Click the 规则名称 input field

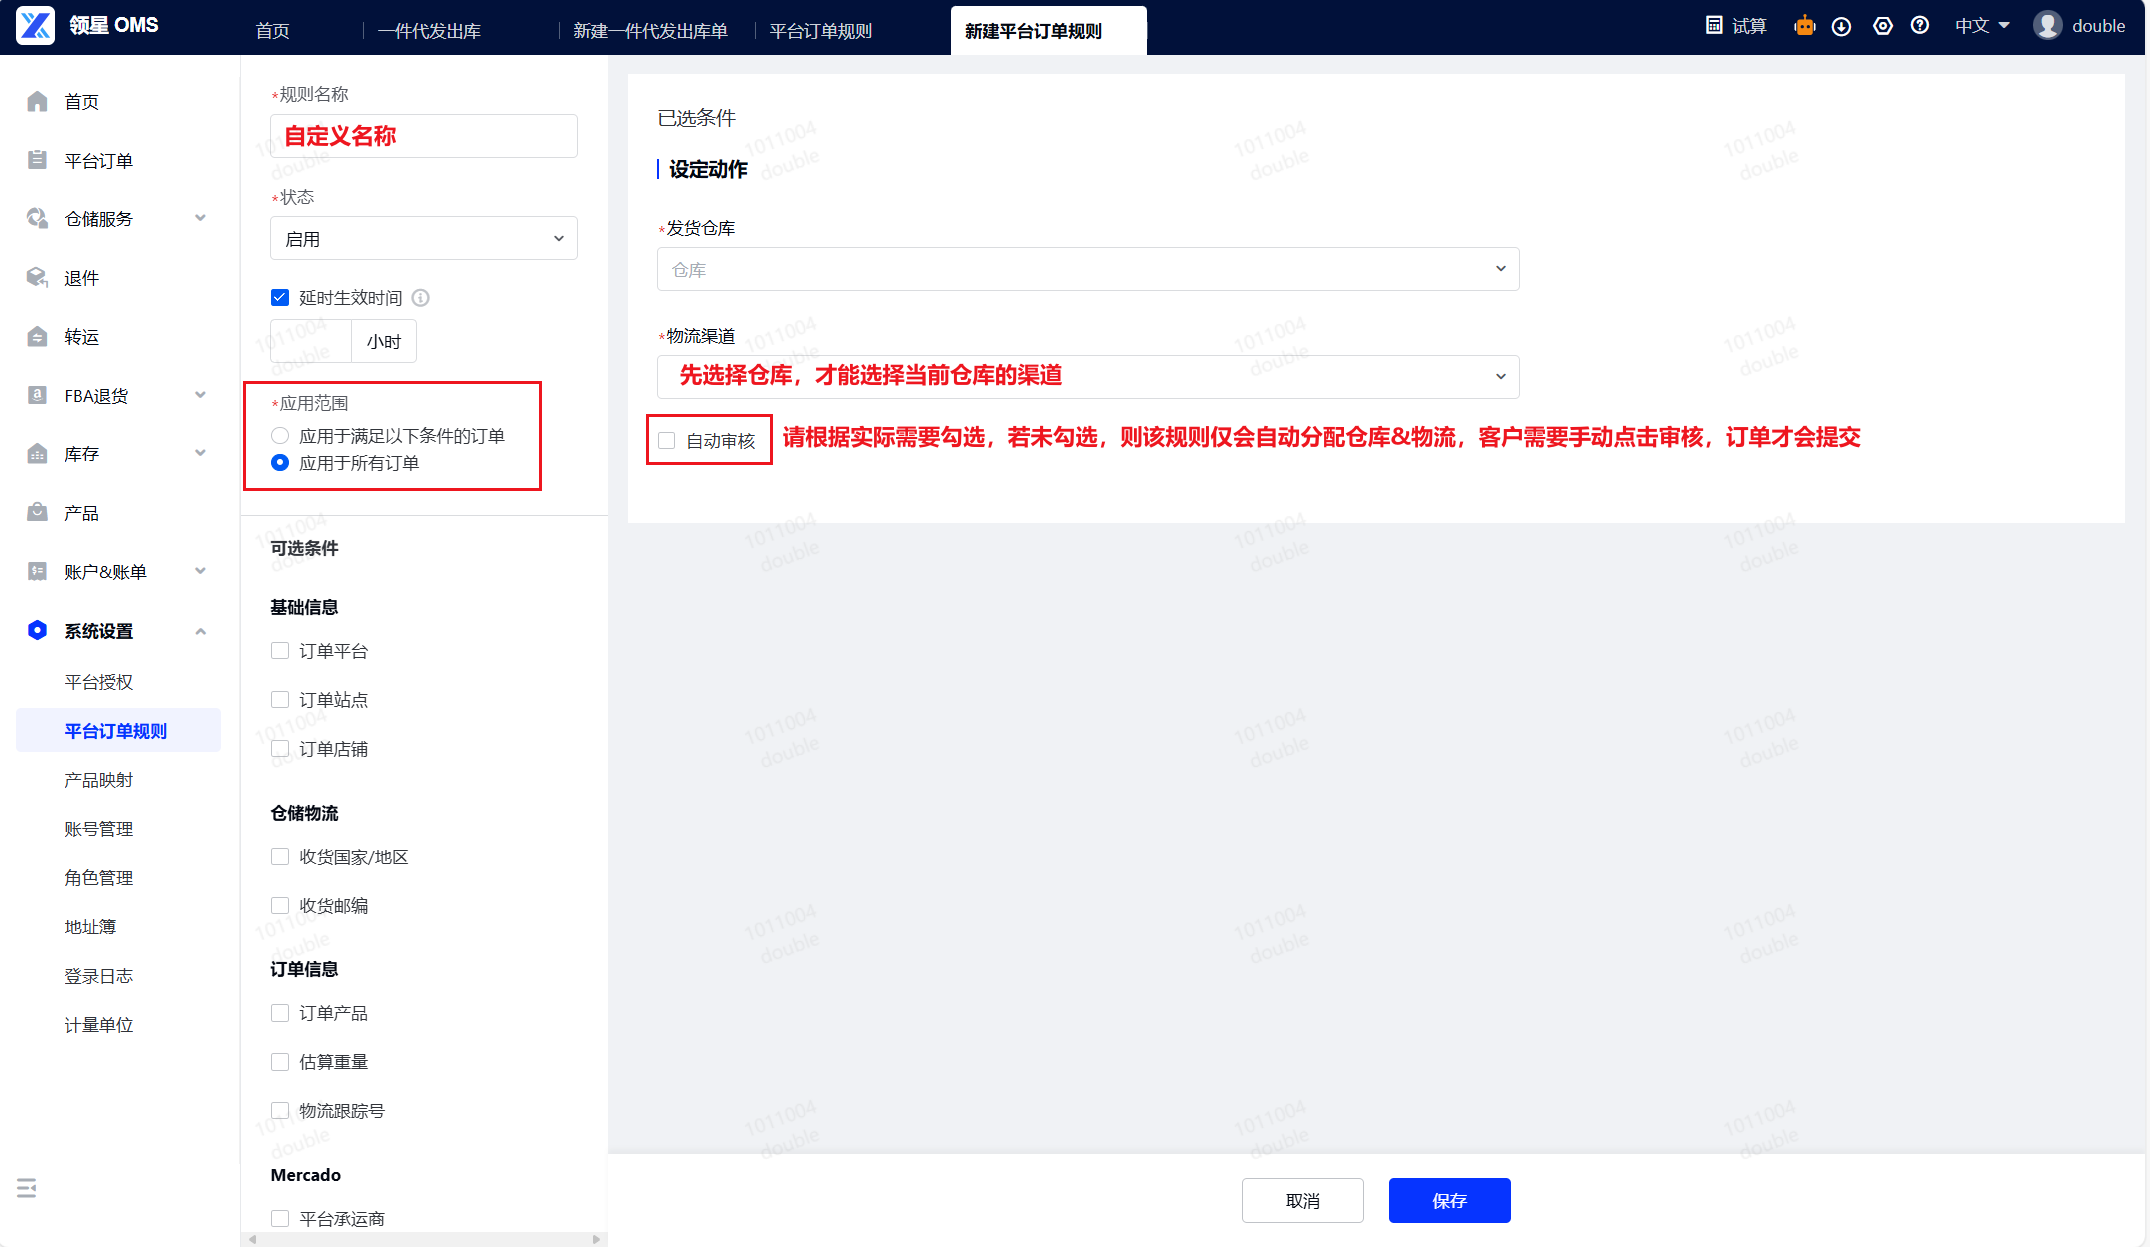(423, 136)
